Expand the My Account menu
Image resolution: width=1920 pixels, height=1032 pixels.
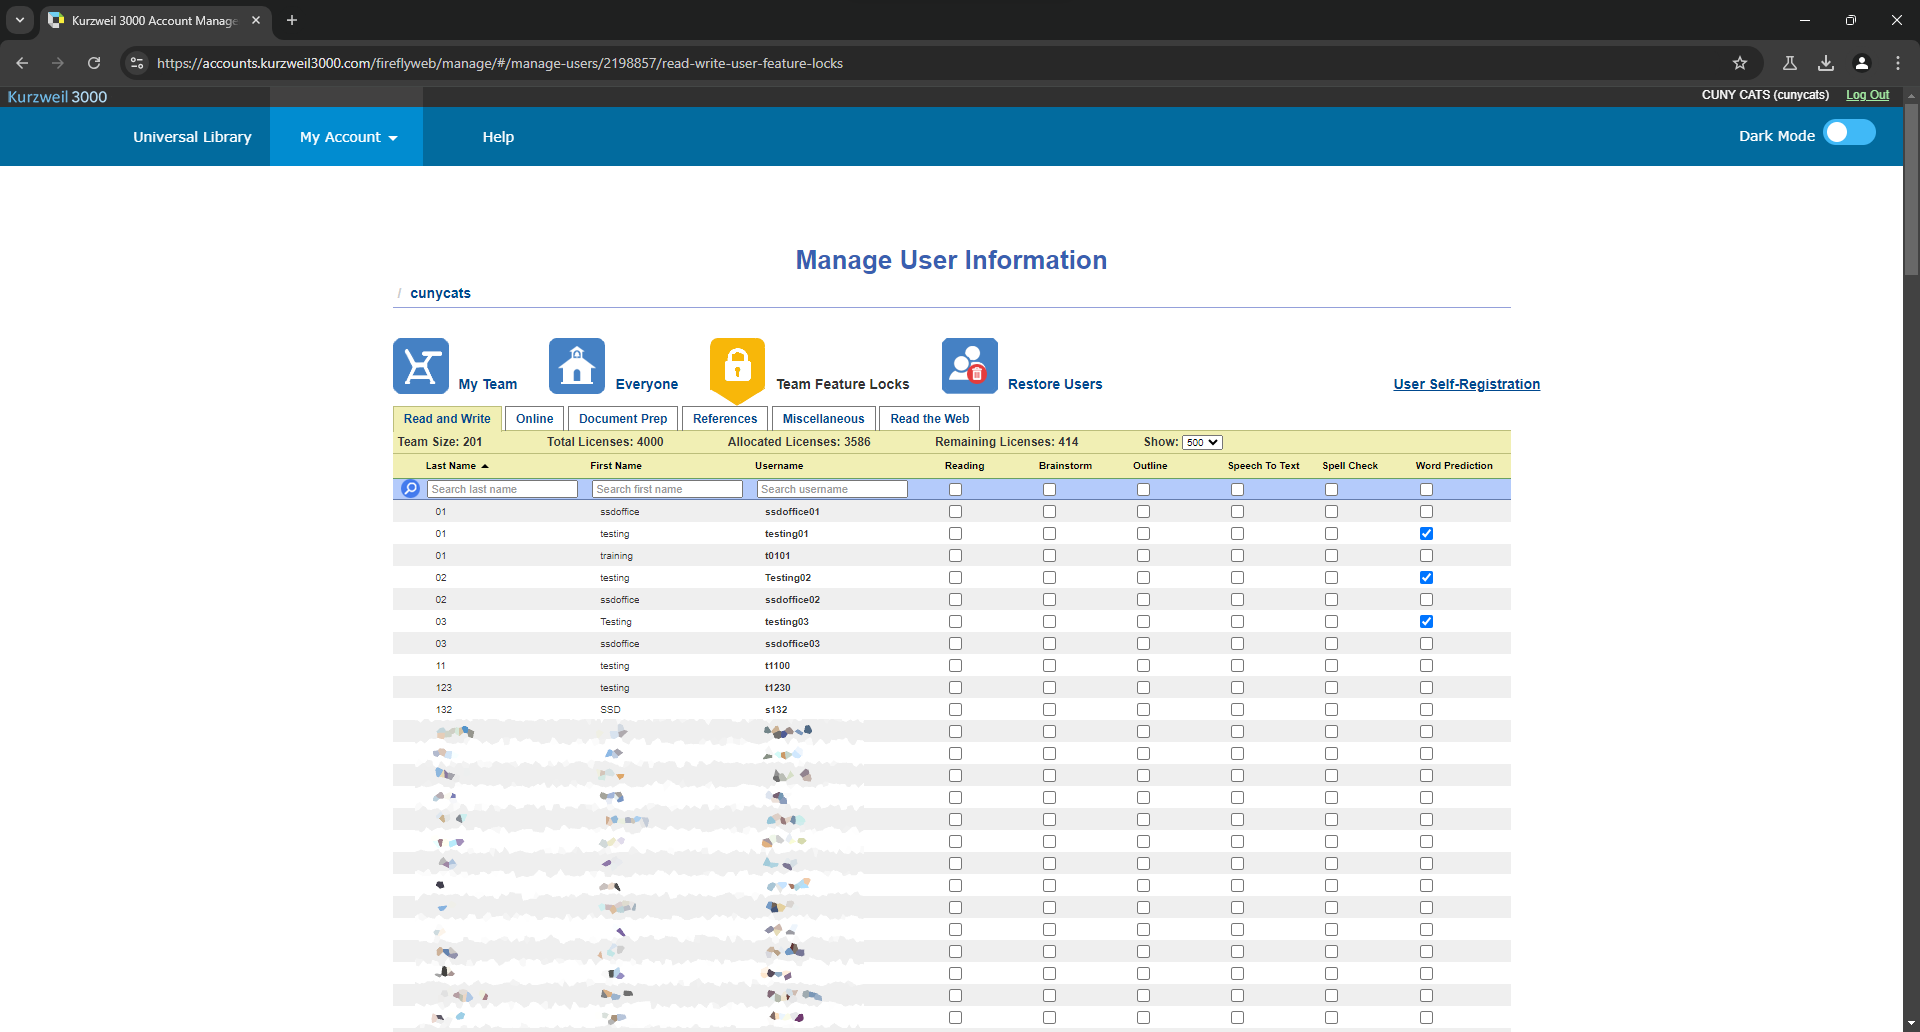pyautogui.click(x=348, y=137)
